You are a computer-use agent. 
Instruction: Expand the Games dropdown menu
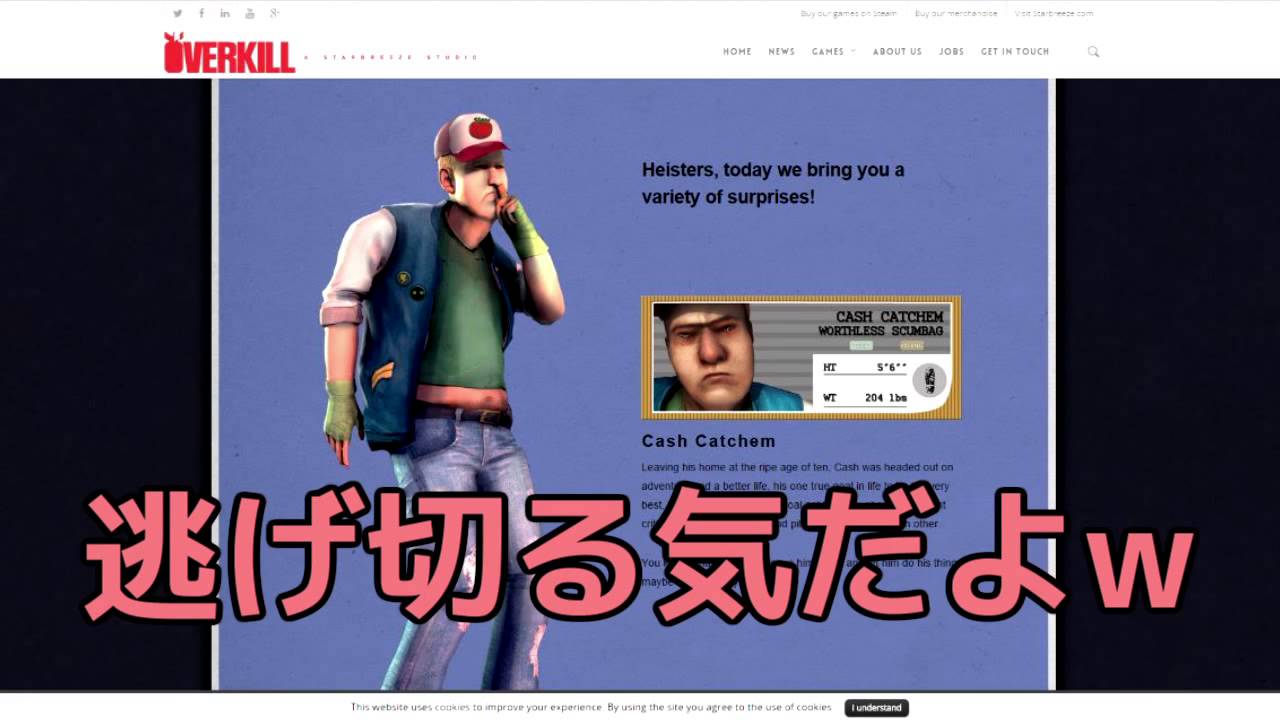(x=833, y=52)
